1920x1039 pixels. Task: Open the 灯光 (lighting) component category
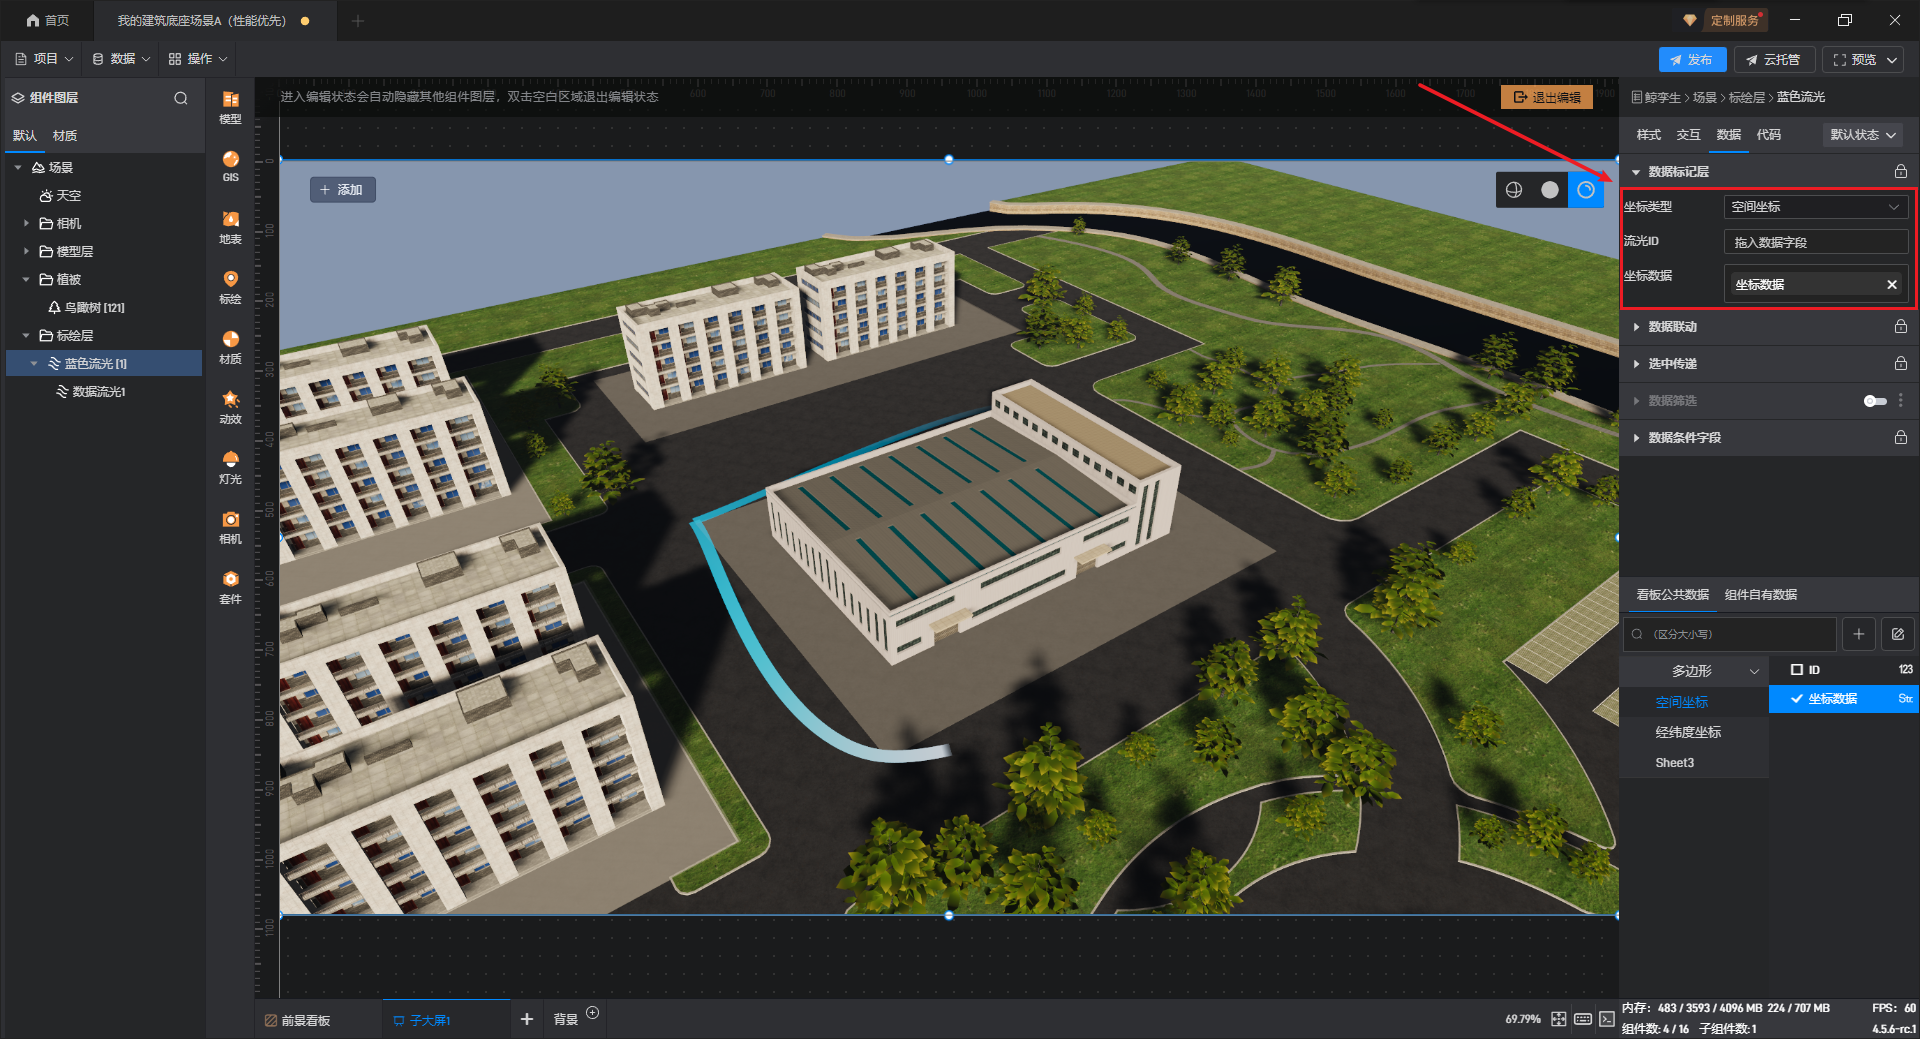coord(230,467)
